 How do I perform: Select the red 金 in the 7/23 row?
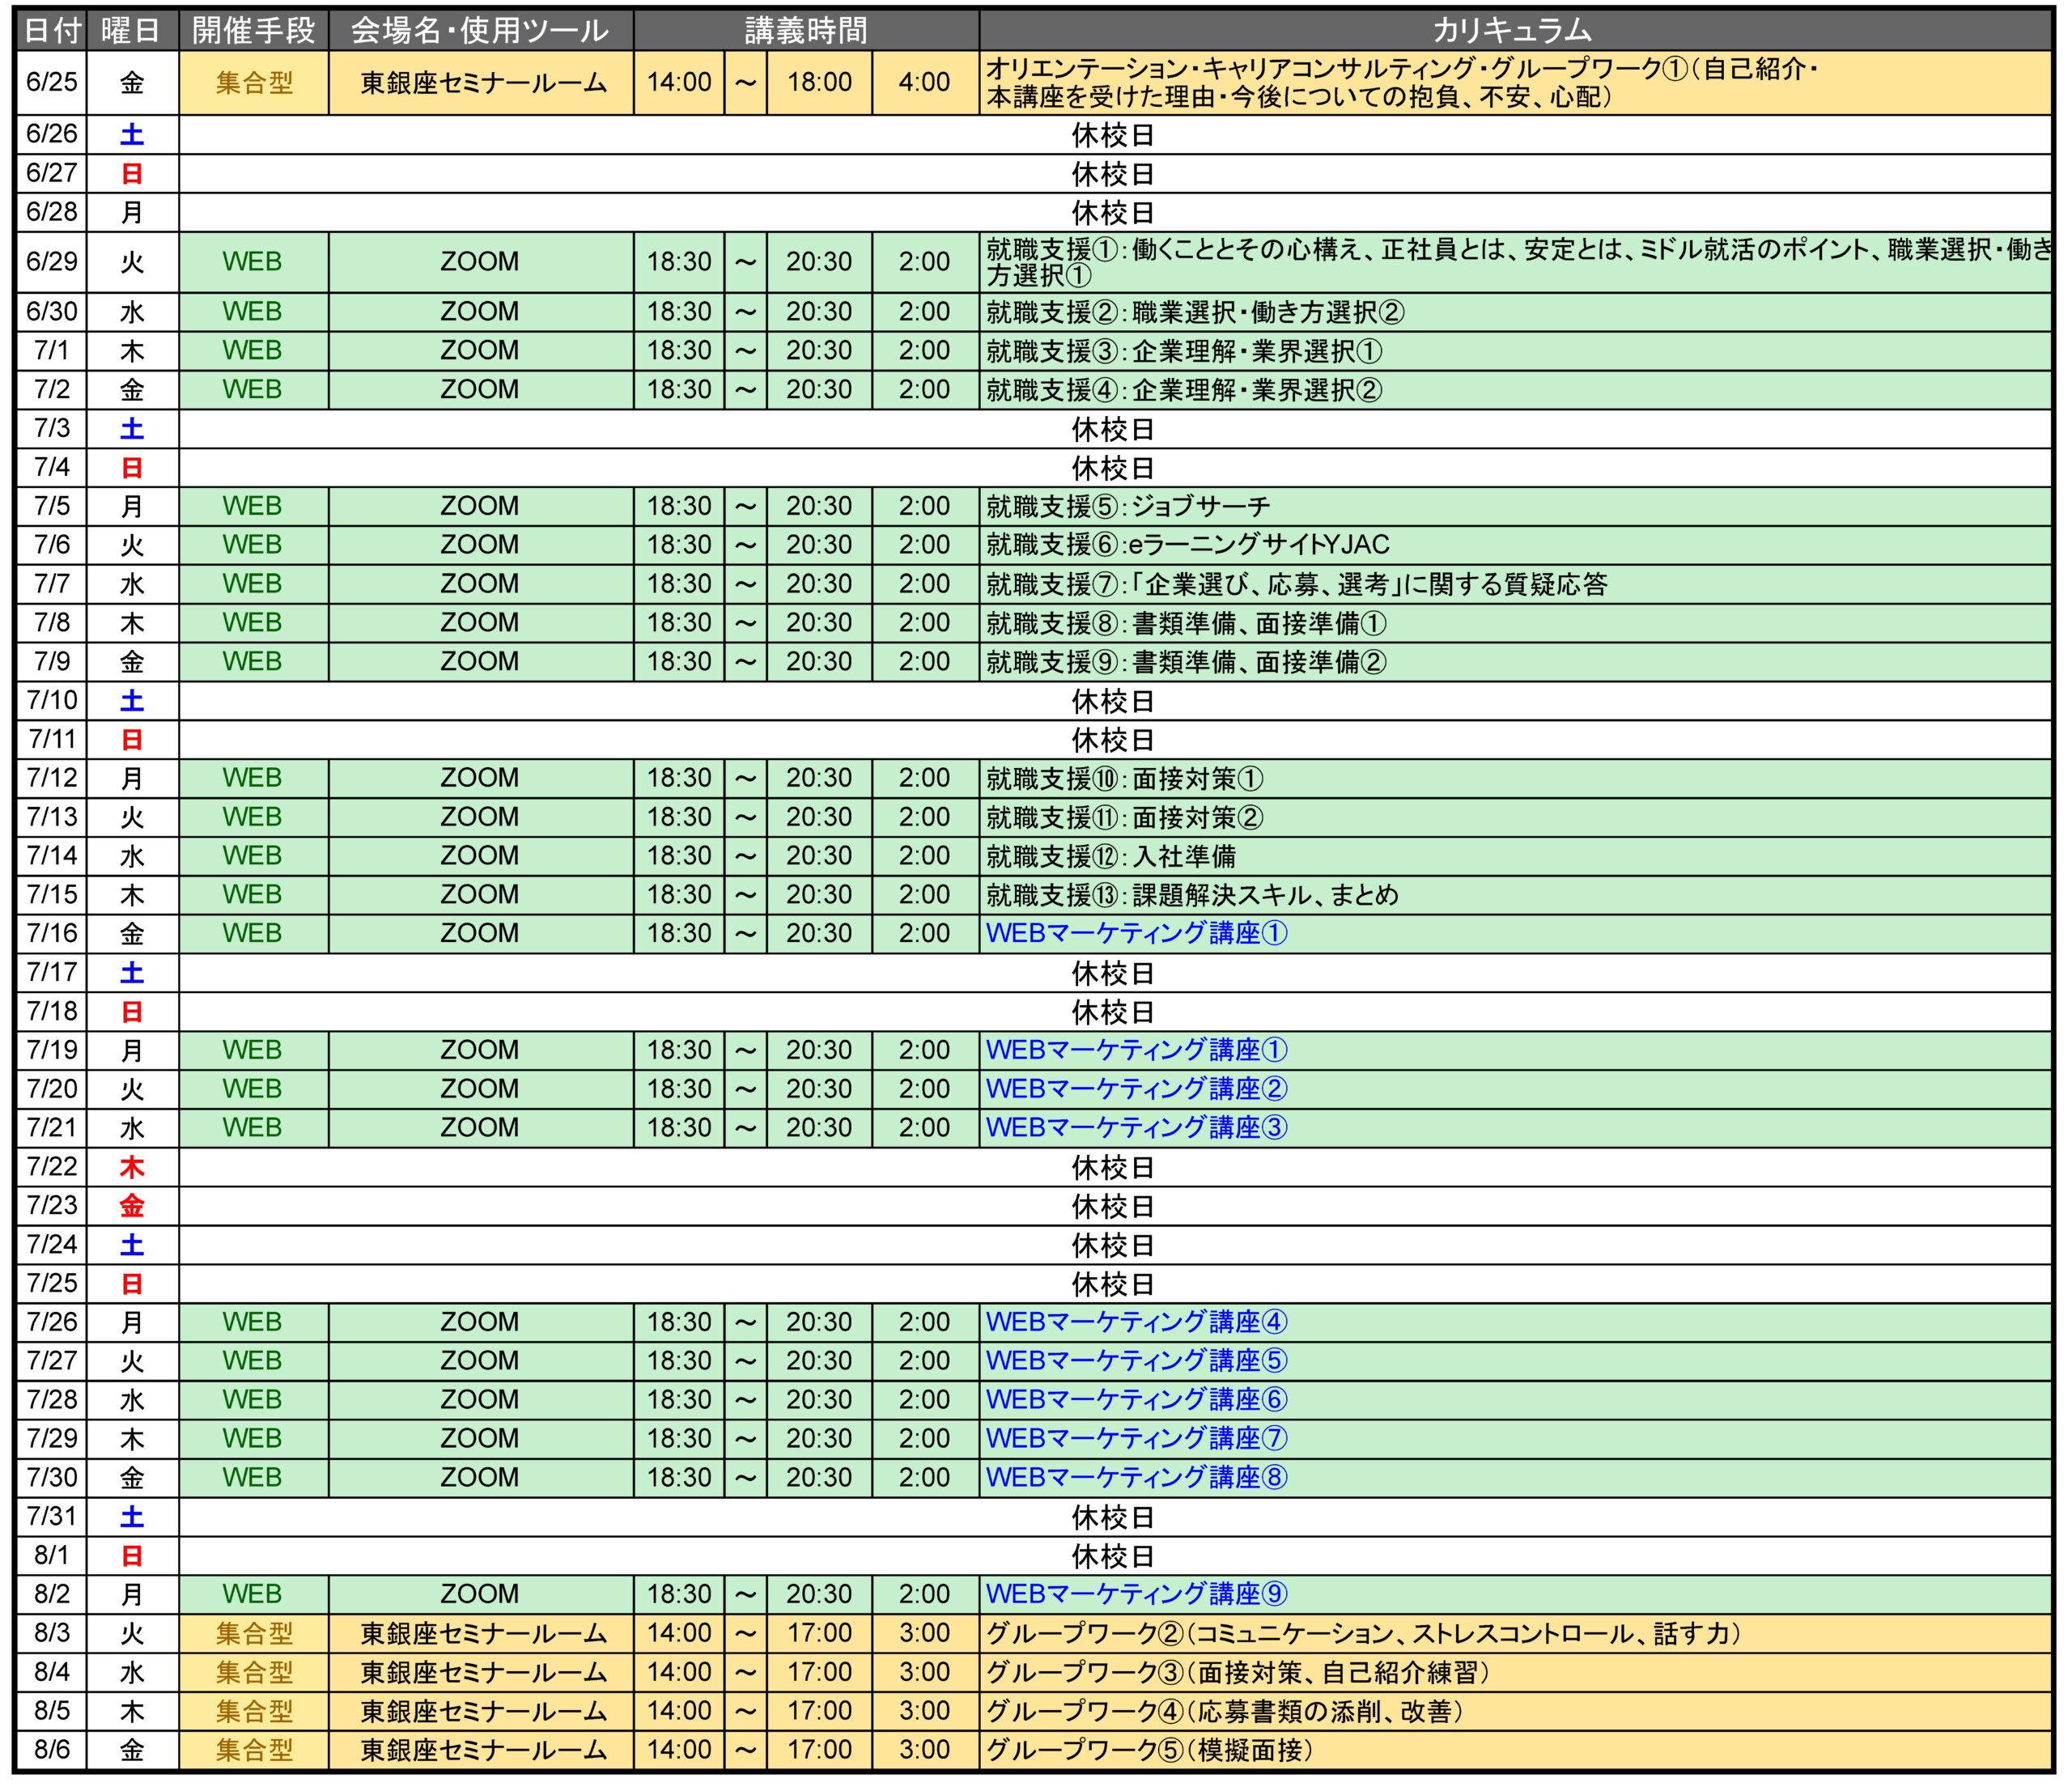pyautogui.click(x=132, y=1206)
